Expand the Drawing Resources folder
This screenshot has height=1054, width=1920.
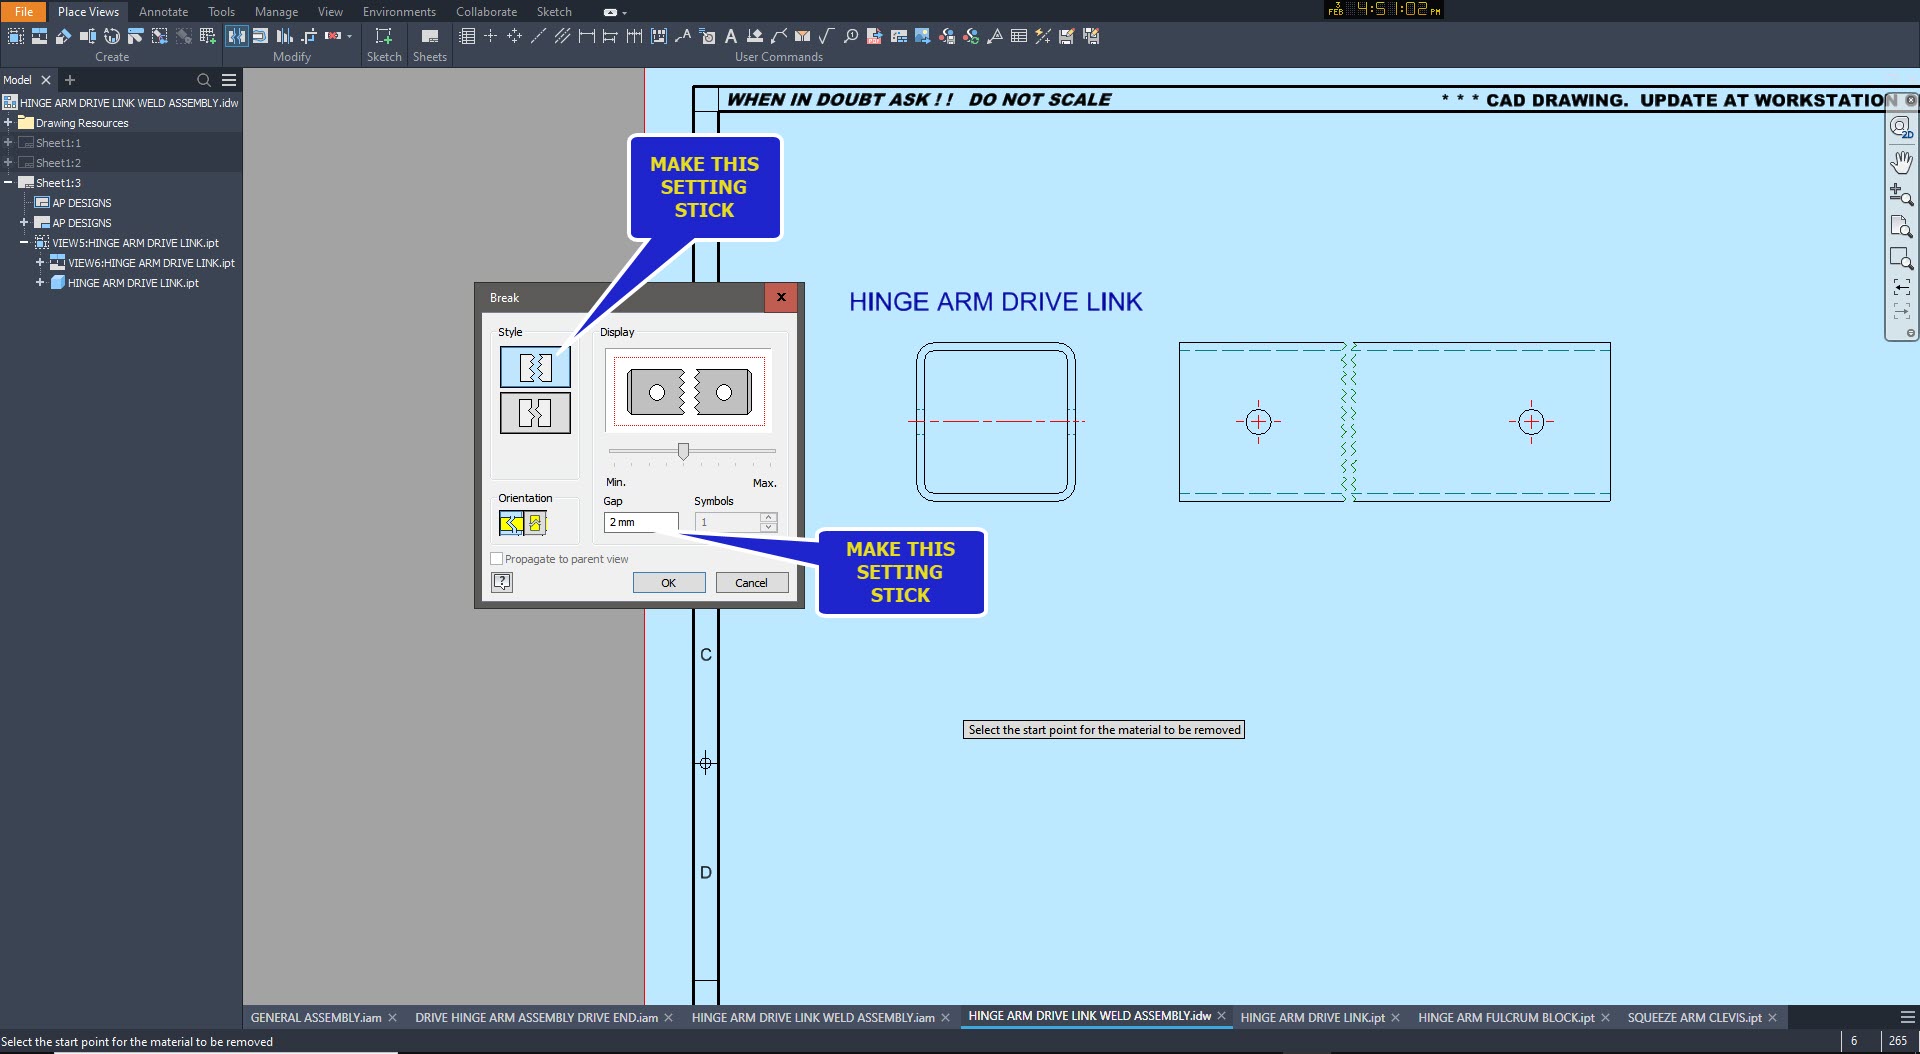(10, 122)
